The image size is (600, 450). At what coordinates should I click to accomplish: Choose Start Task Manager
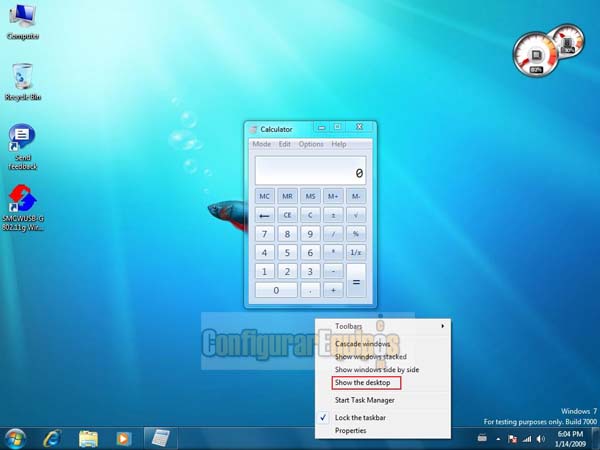click(383, 400)
